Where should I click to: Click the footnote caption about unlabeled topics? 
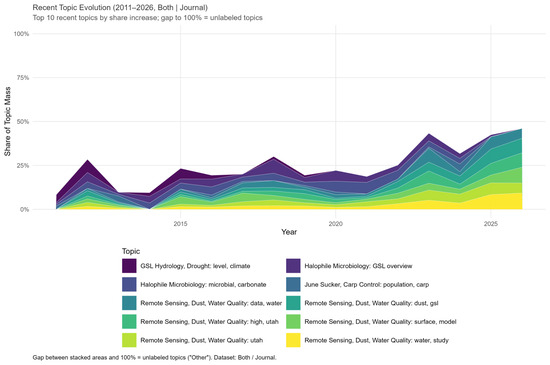tap(155, 358)
